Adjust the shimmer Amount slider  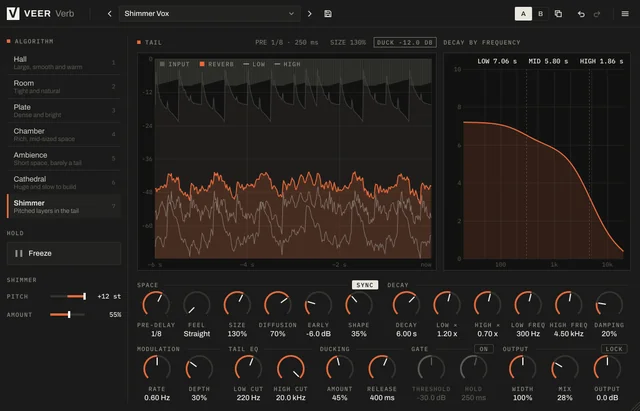(x=68, y=314)
